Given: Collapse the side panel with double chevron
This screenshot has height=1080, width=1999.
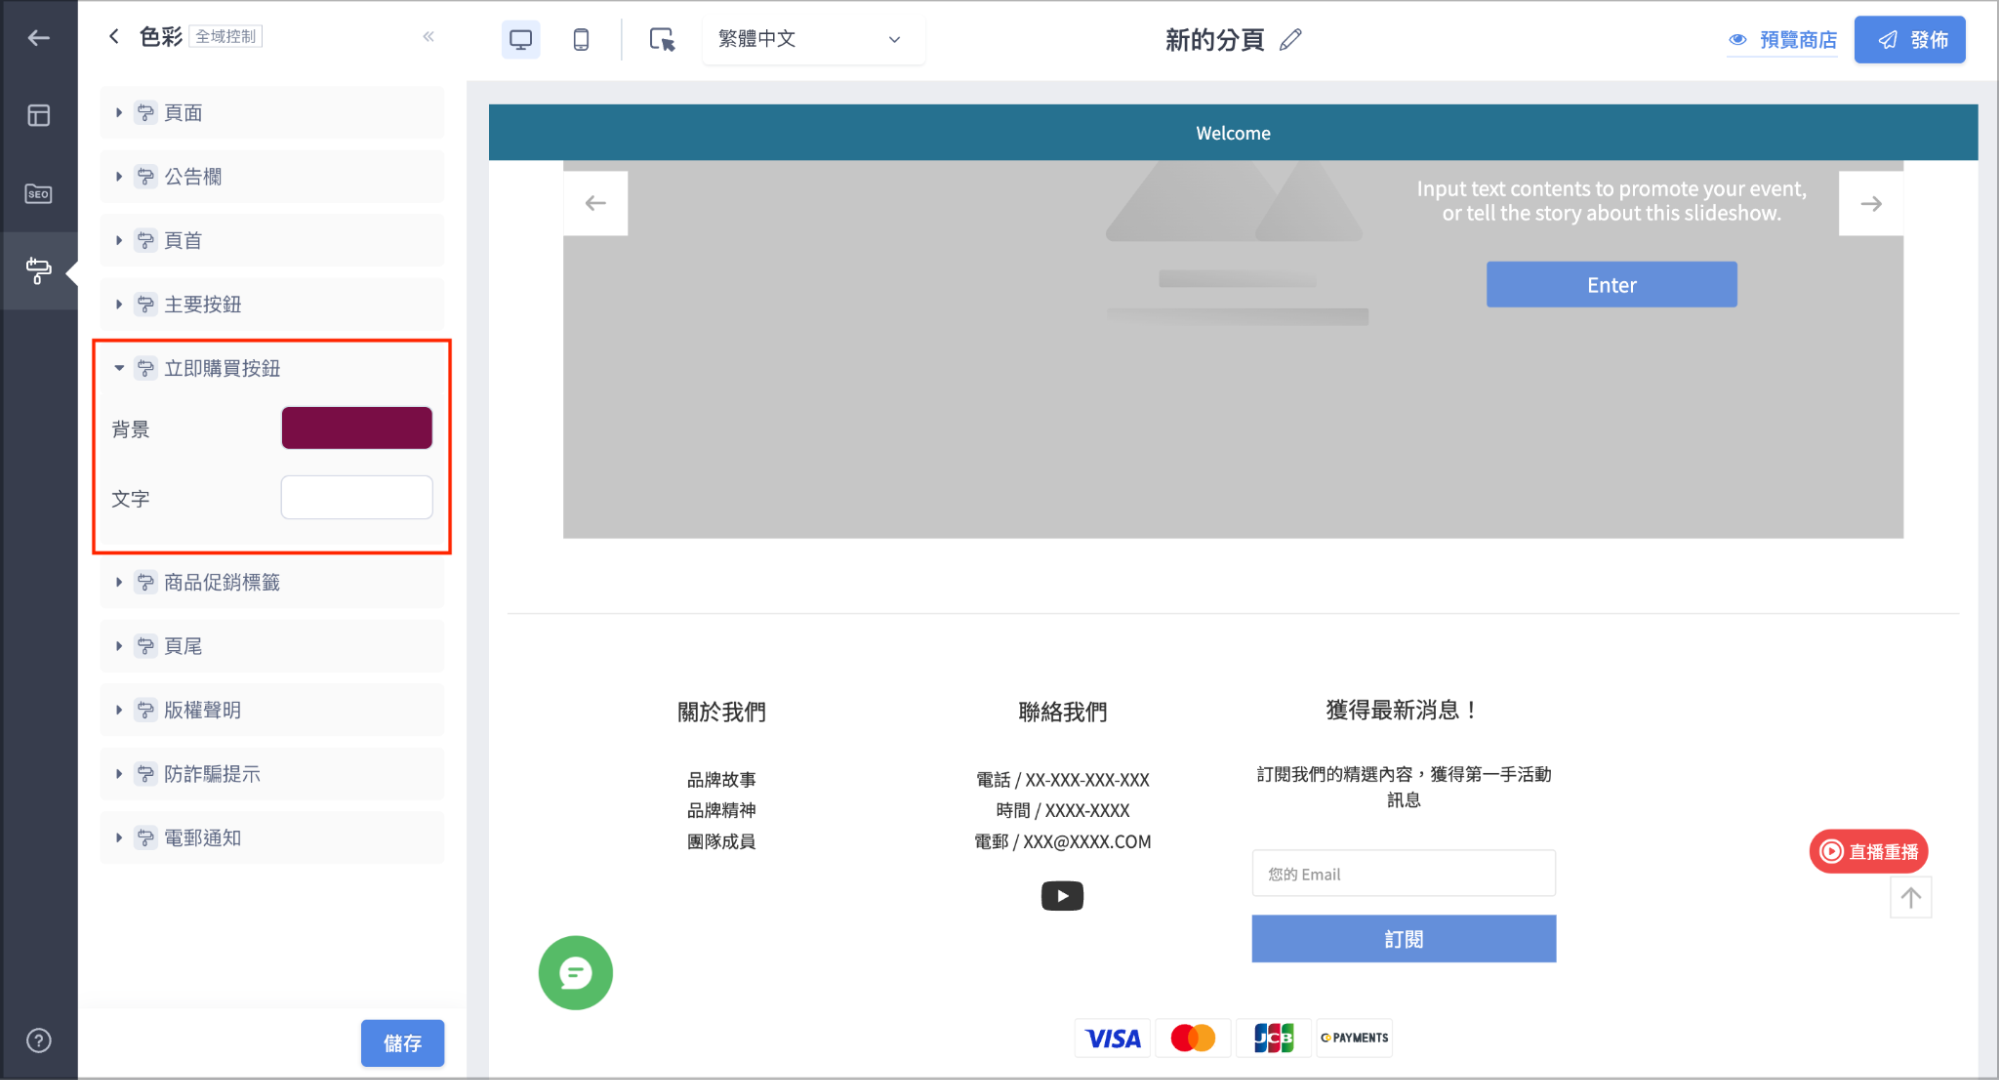Looking at the screenshot, I should (x=428, y=37).
